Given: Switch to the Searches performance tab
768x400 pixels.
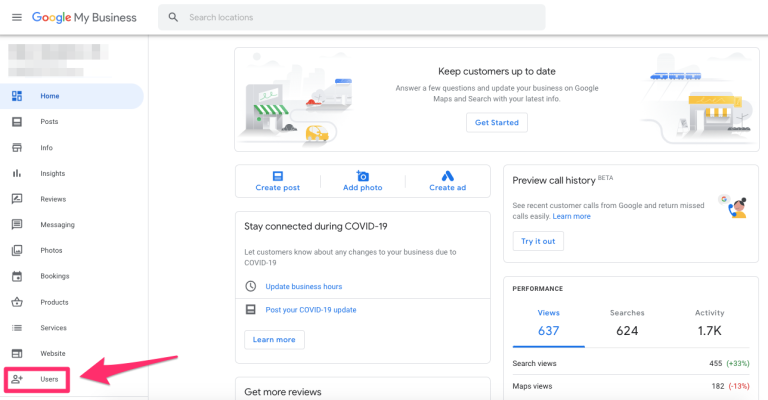Looking at the screenshot, I should [x=627, y=323].
